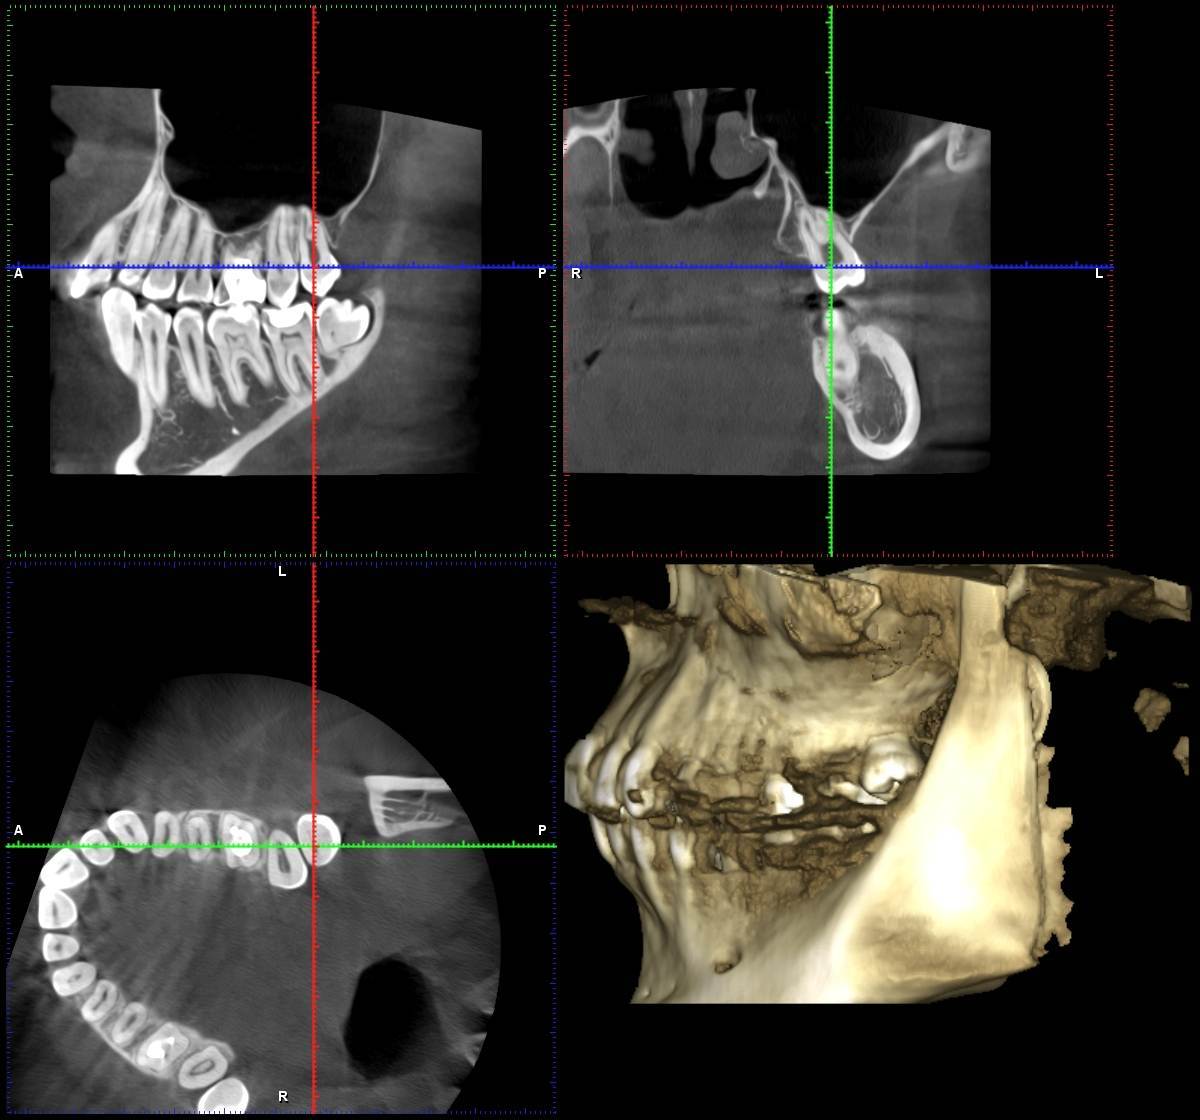Click the 'A' anterior label in axial view
1200x1120 pixels.
click(18, 830)
